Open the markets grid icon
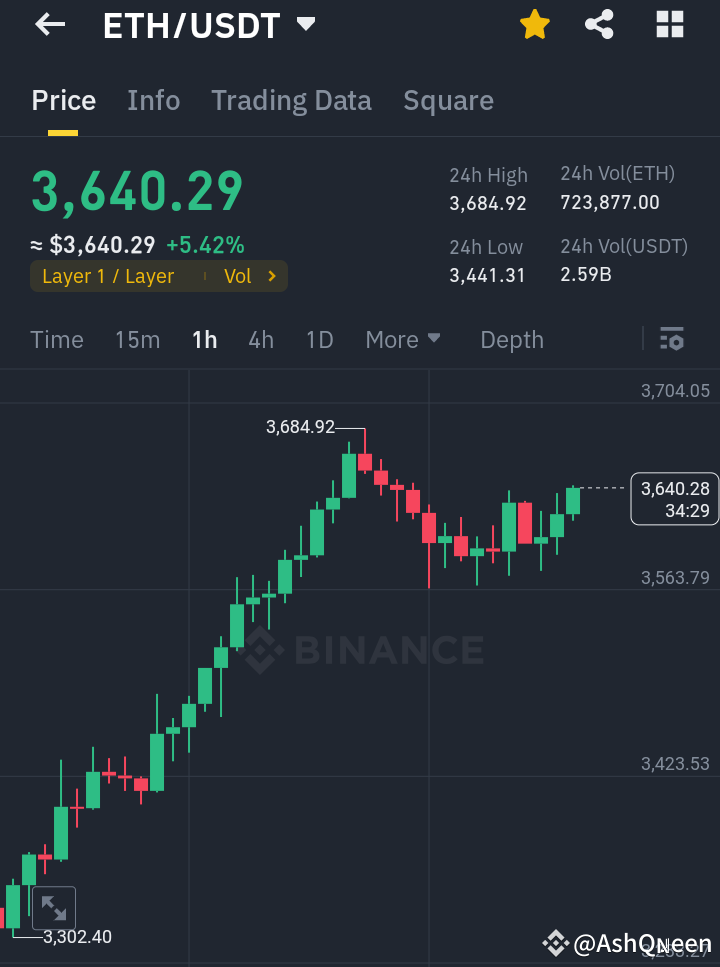 668,24
